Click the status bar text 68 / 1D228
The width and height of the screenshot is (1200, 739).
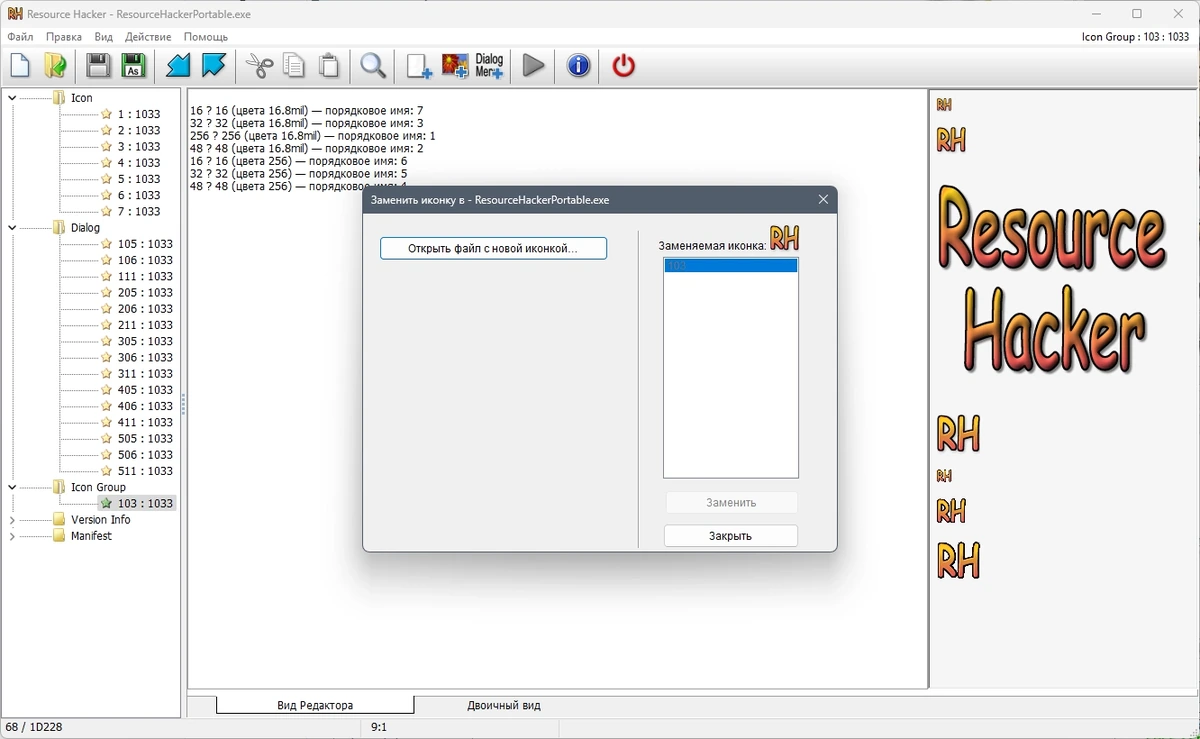(x=34, y=727)
